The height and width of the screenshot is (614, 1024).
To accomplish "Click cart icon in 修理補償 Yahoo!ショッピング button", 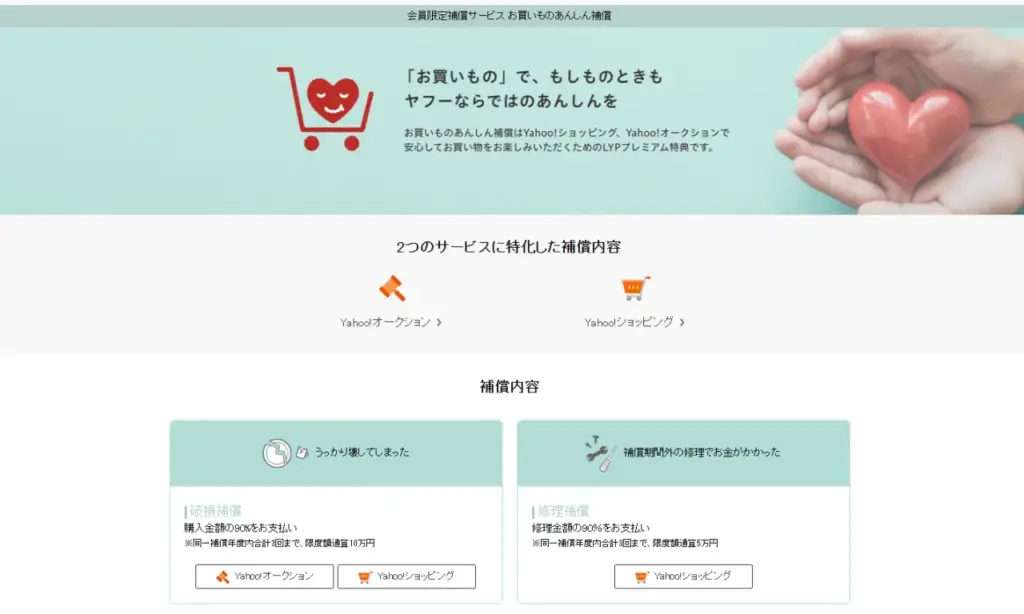I will point(642,577).
